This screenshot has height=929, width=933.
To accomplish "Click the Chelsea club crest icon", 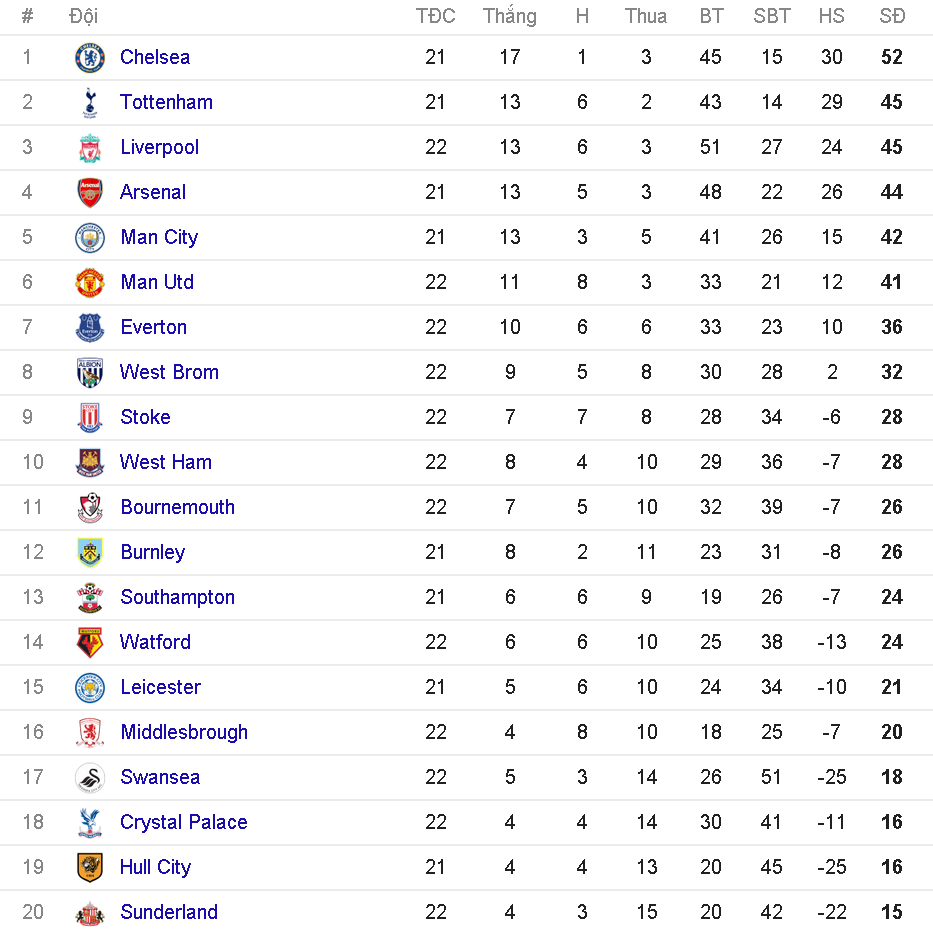I will [x=90, y=58].
